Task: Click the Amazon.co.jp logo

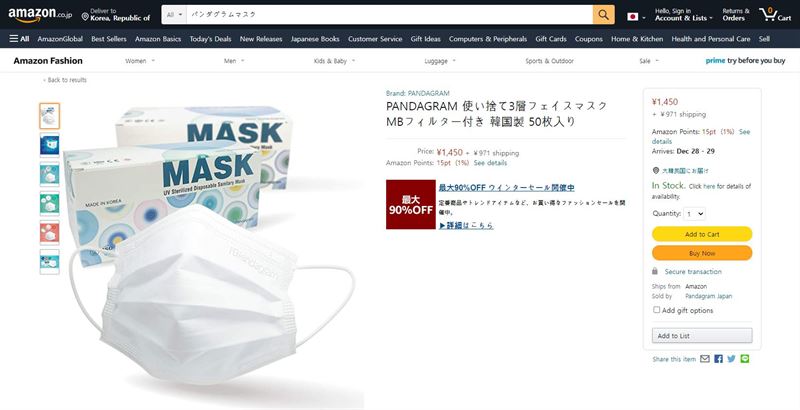Action: (x=40, y=15)
